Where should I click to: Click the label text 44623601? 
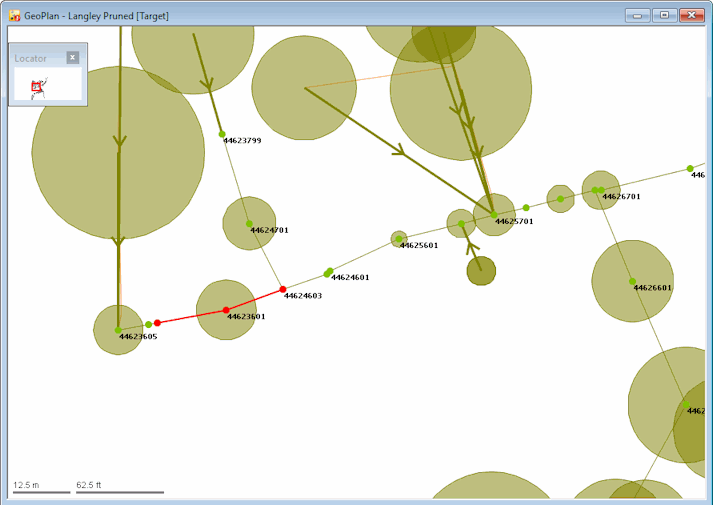tap(246, 316)
